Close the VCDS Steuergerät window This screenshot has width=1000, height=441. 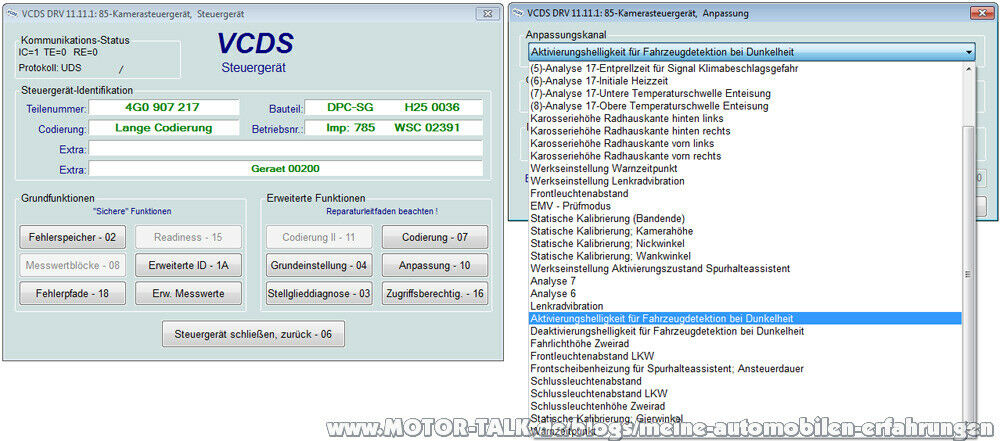(x=486, y=14)
